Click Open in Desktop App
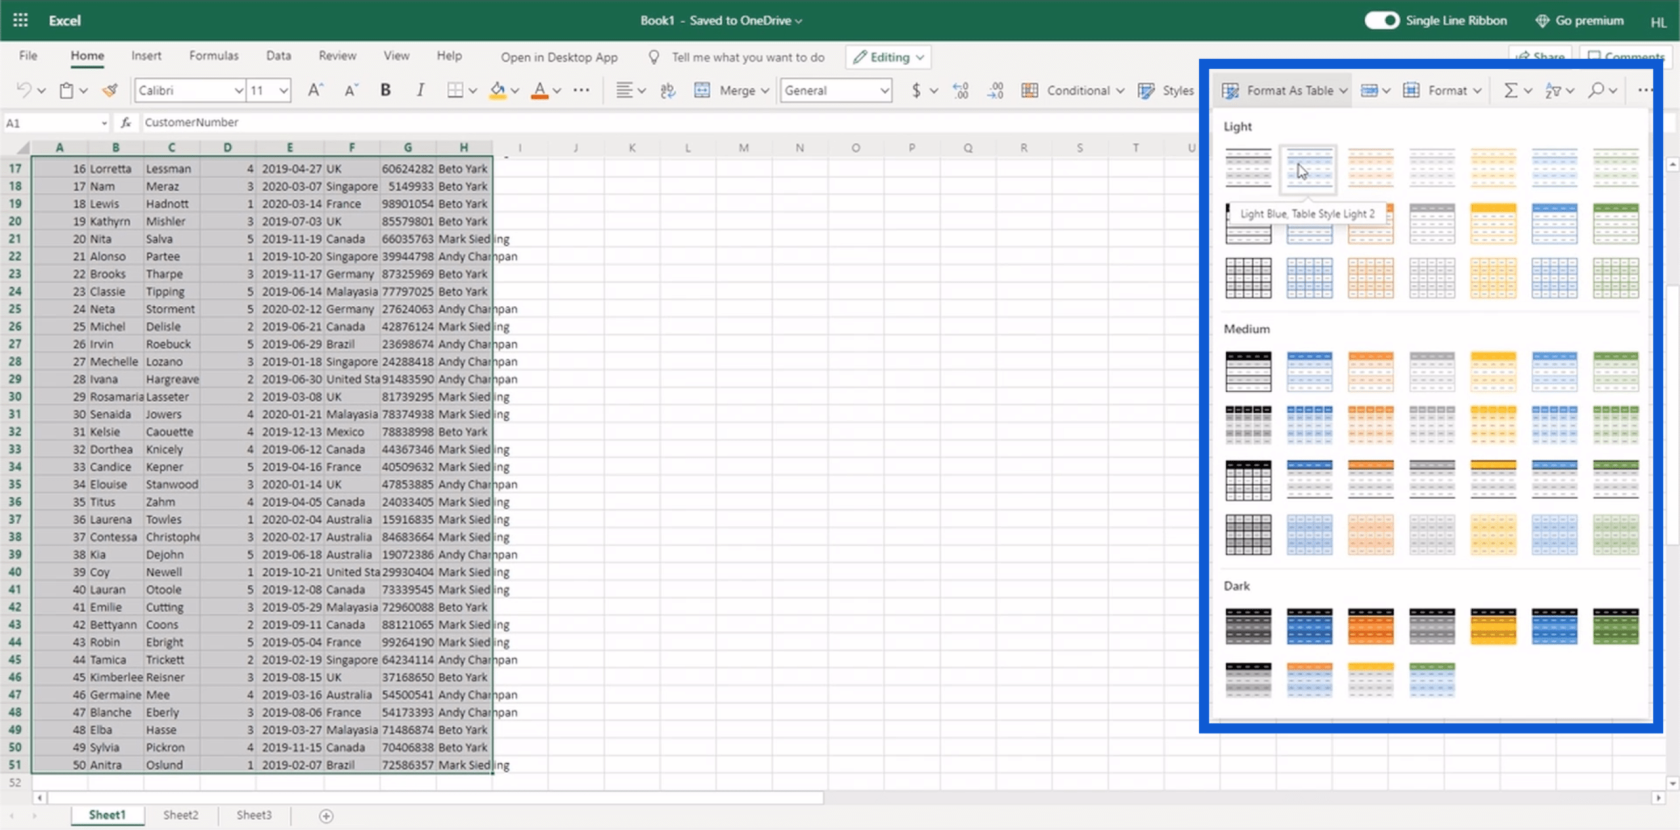 point(559,57)
